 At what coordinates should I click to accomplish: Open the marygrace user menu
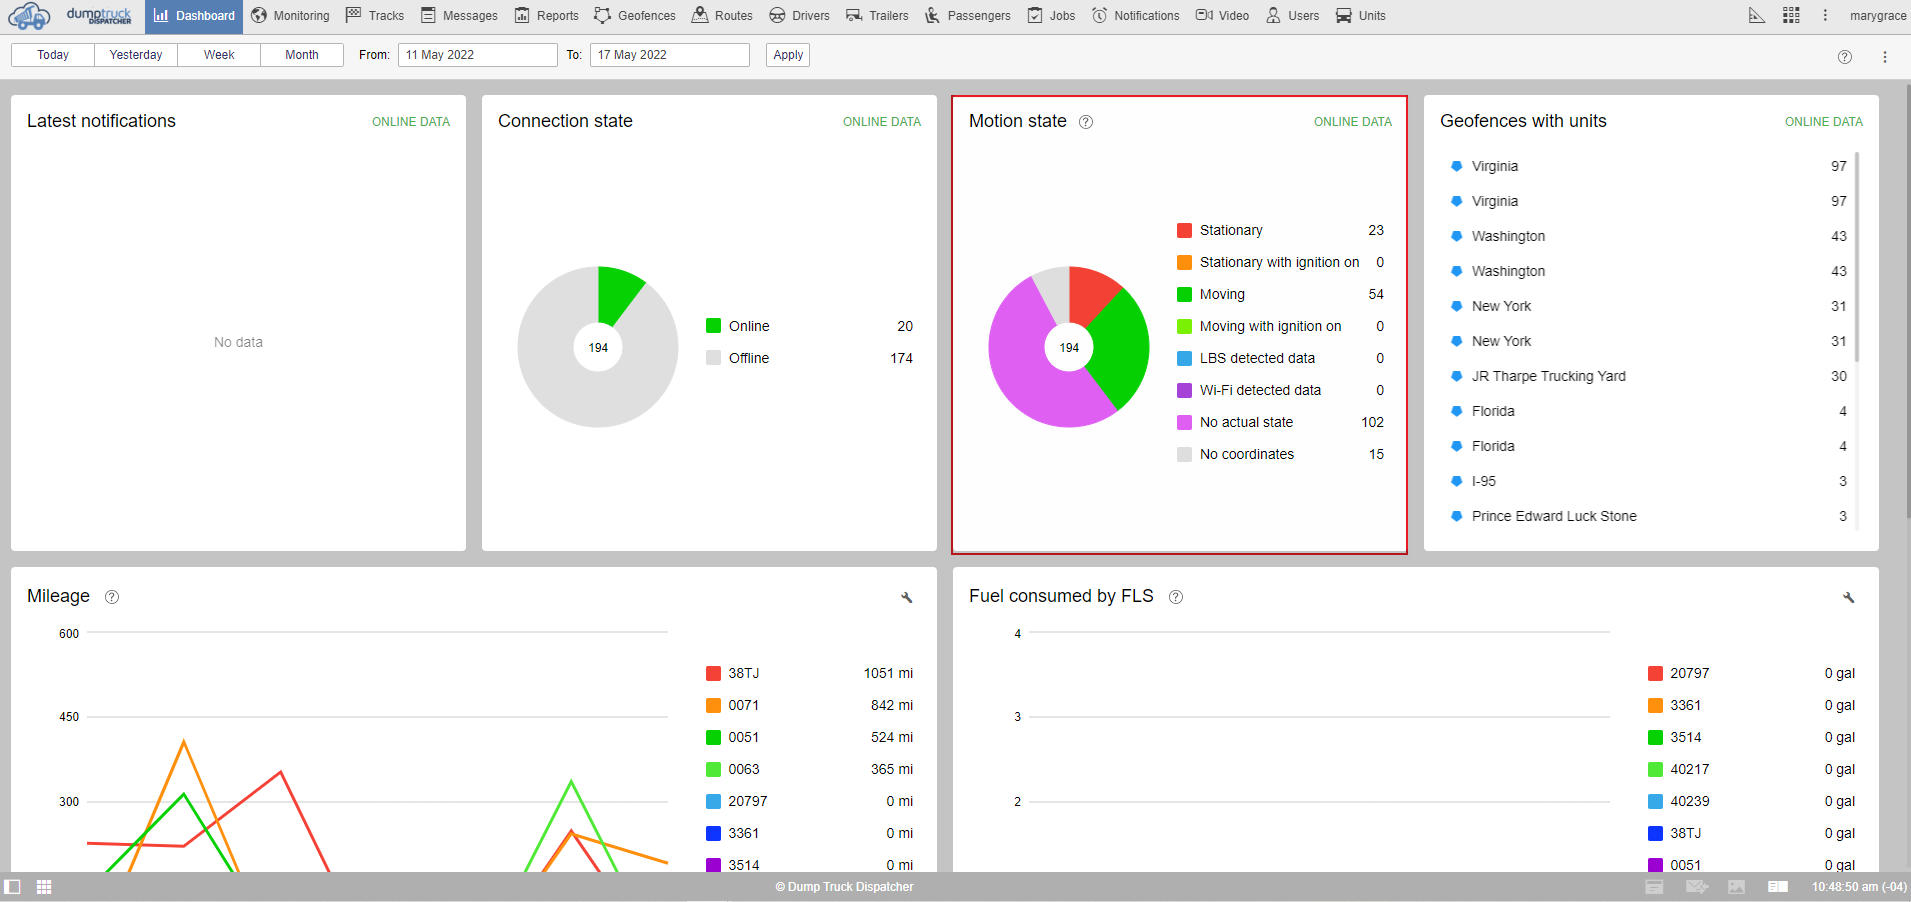pyautogui.click(x=1877, y=16)
